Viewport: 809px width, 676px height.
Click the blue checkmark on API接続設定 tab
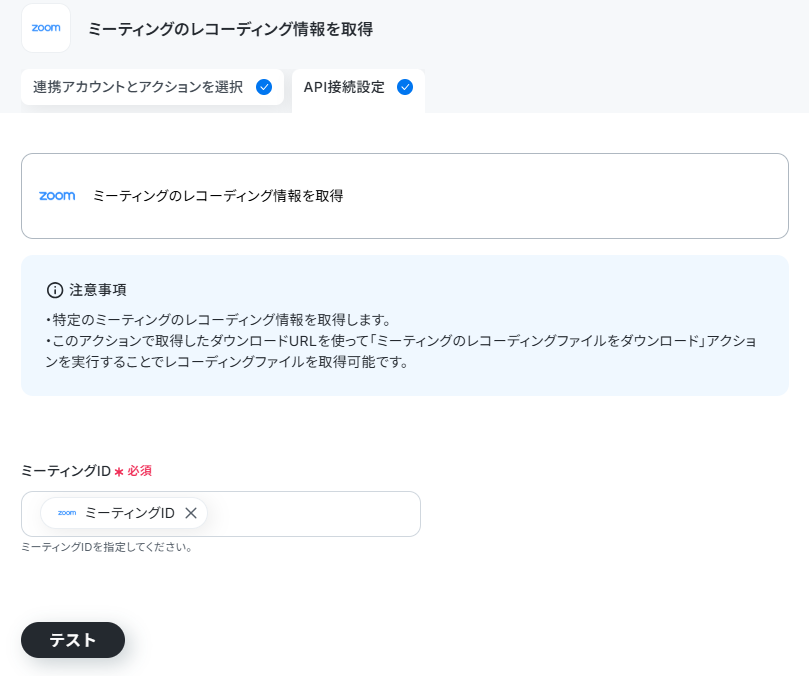[x=405, y=87]
